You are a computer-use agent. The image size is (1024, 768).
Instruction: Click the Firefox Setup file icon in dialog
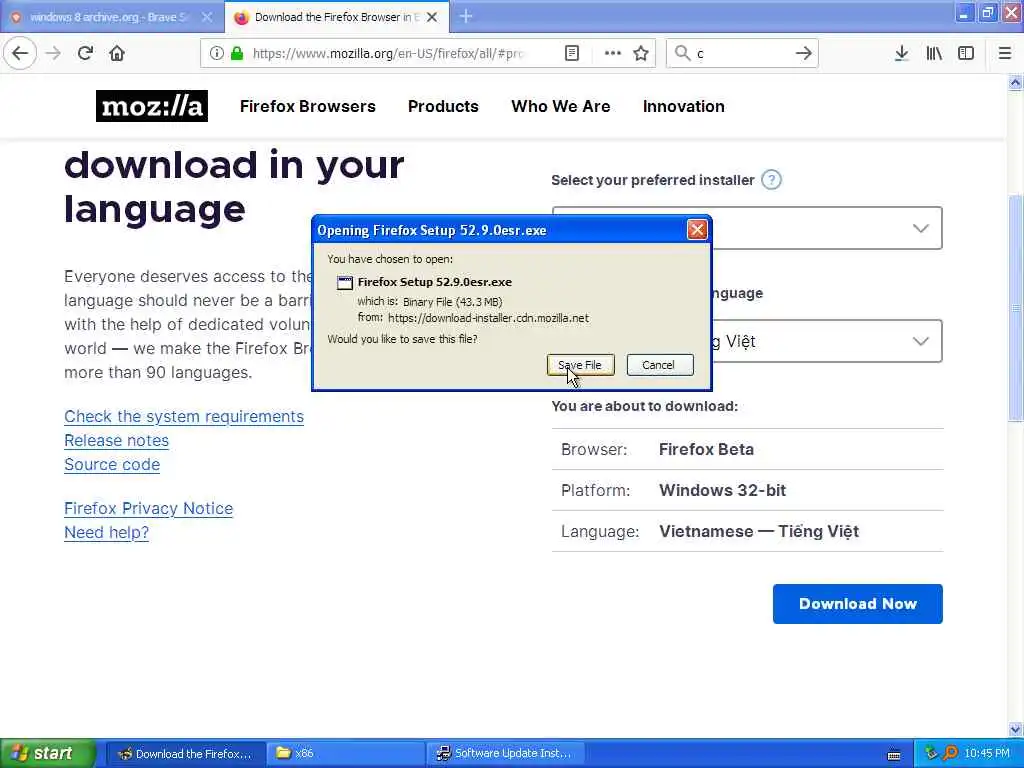click(x=345, y=283)
